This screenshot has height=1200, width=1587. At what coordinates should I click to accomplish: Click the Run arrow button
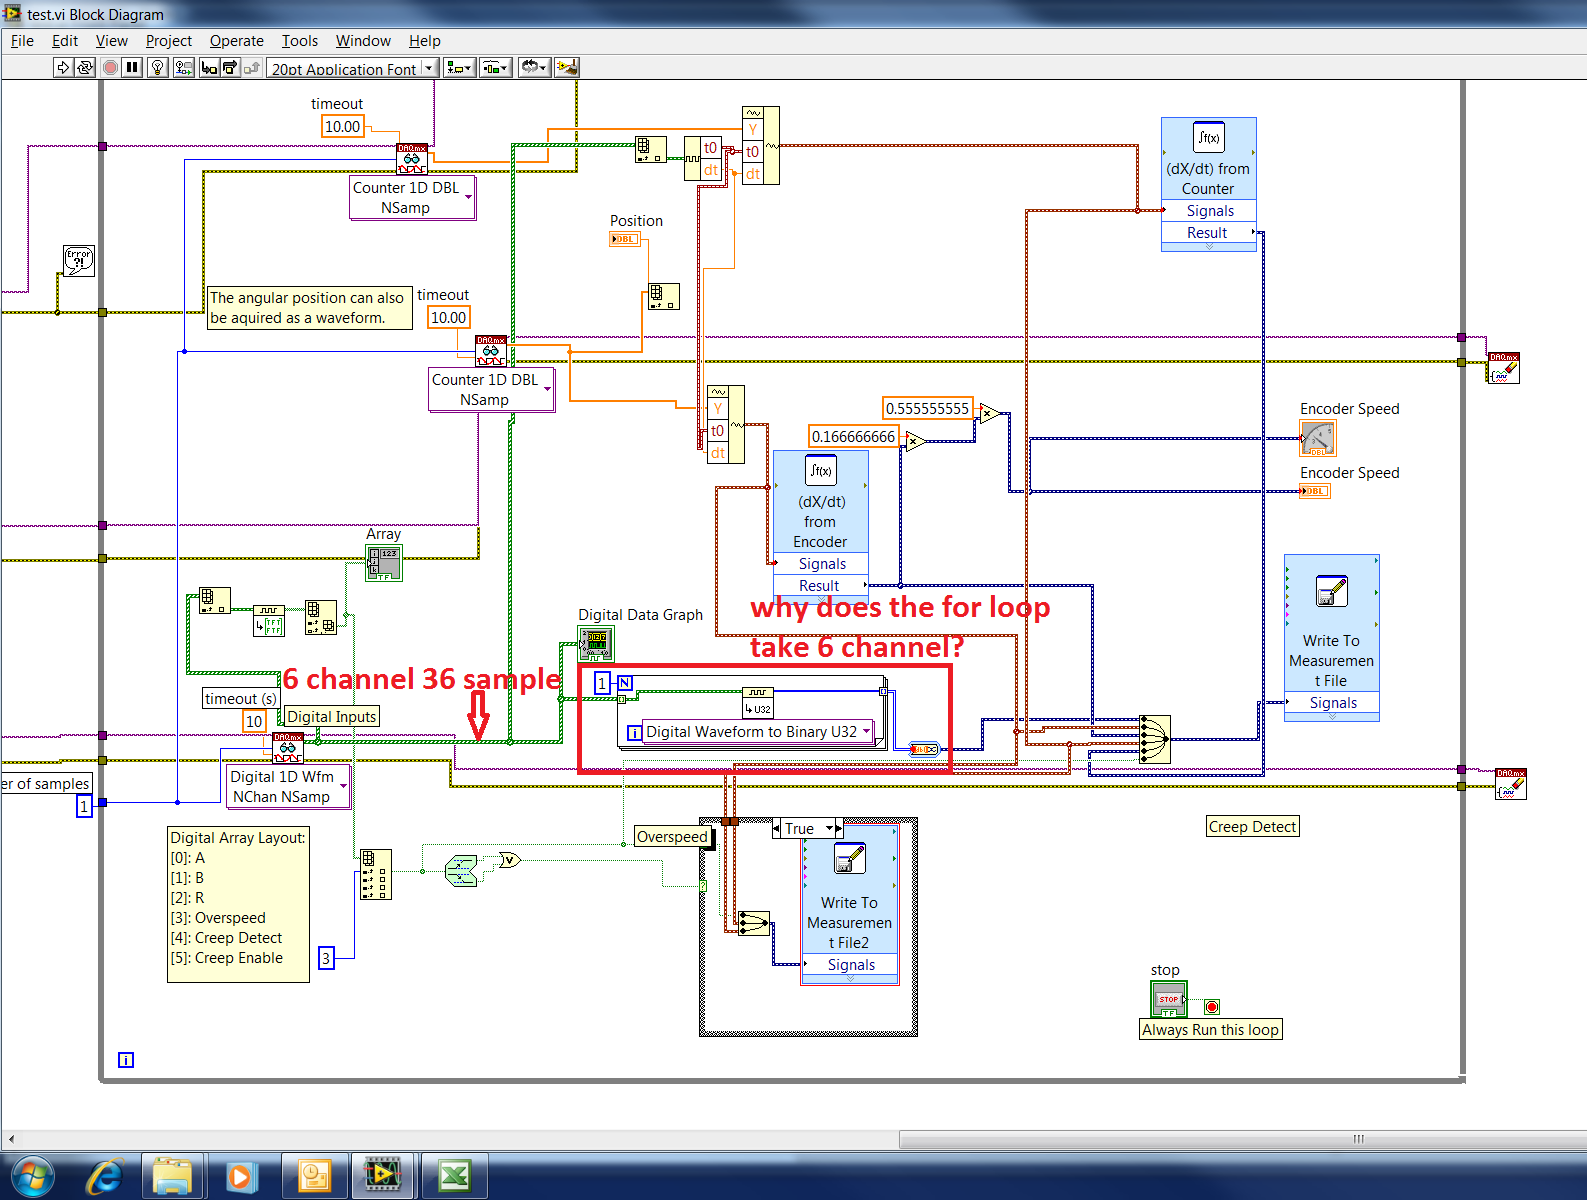[63, 68]
